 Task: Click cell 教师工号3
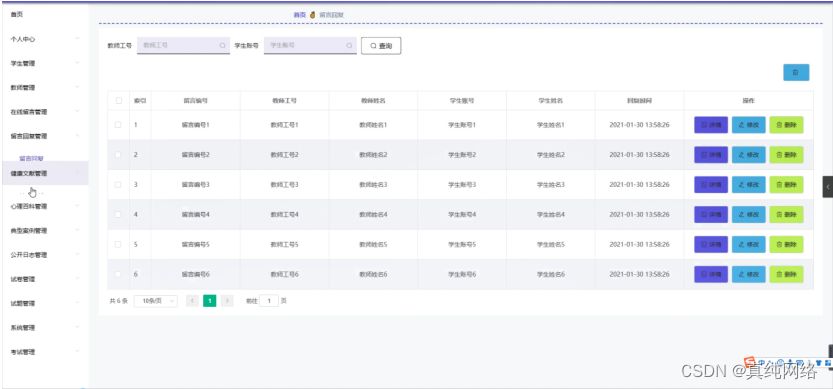tap(284, 184)
